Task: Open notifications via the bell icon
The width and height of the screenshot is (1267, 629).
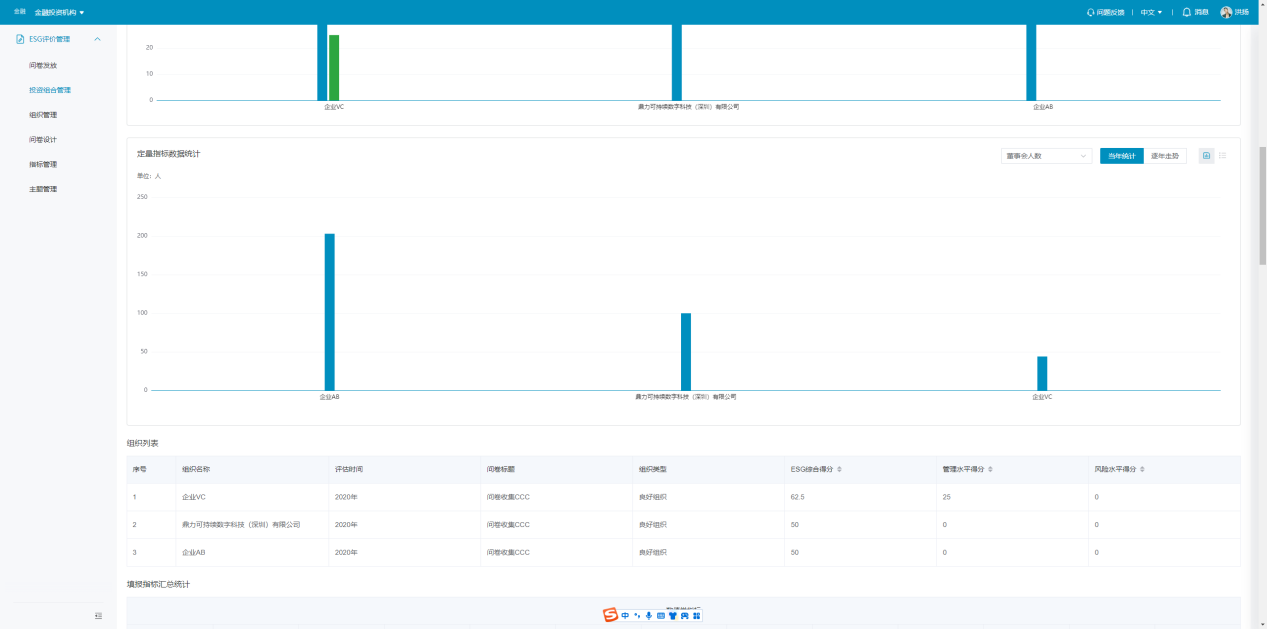Action: point(1186,12)
